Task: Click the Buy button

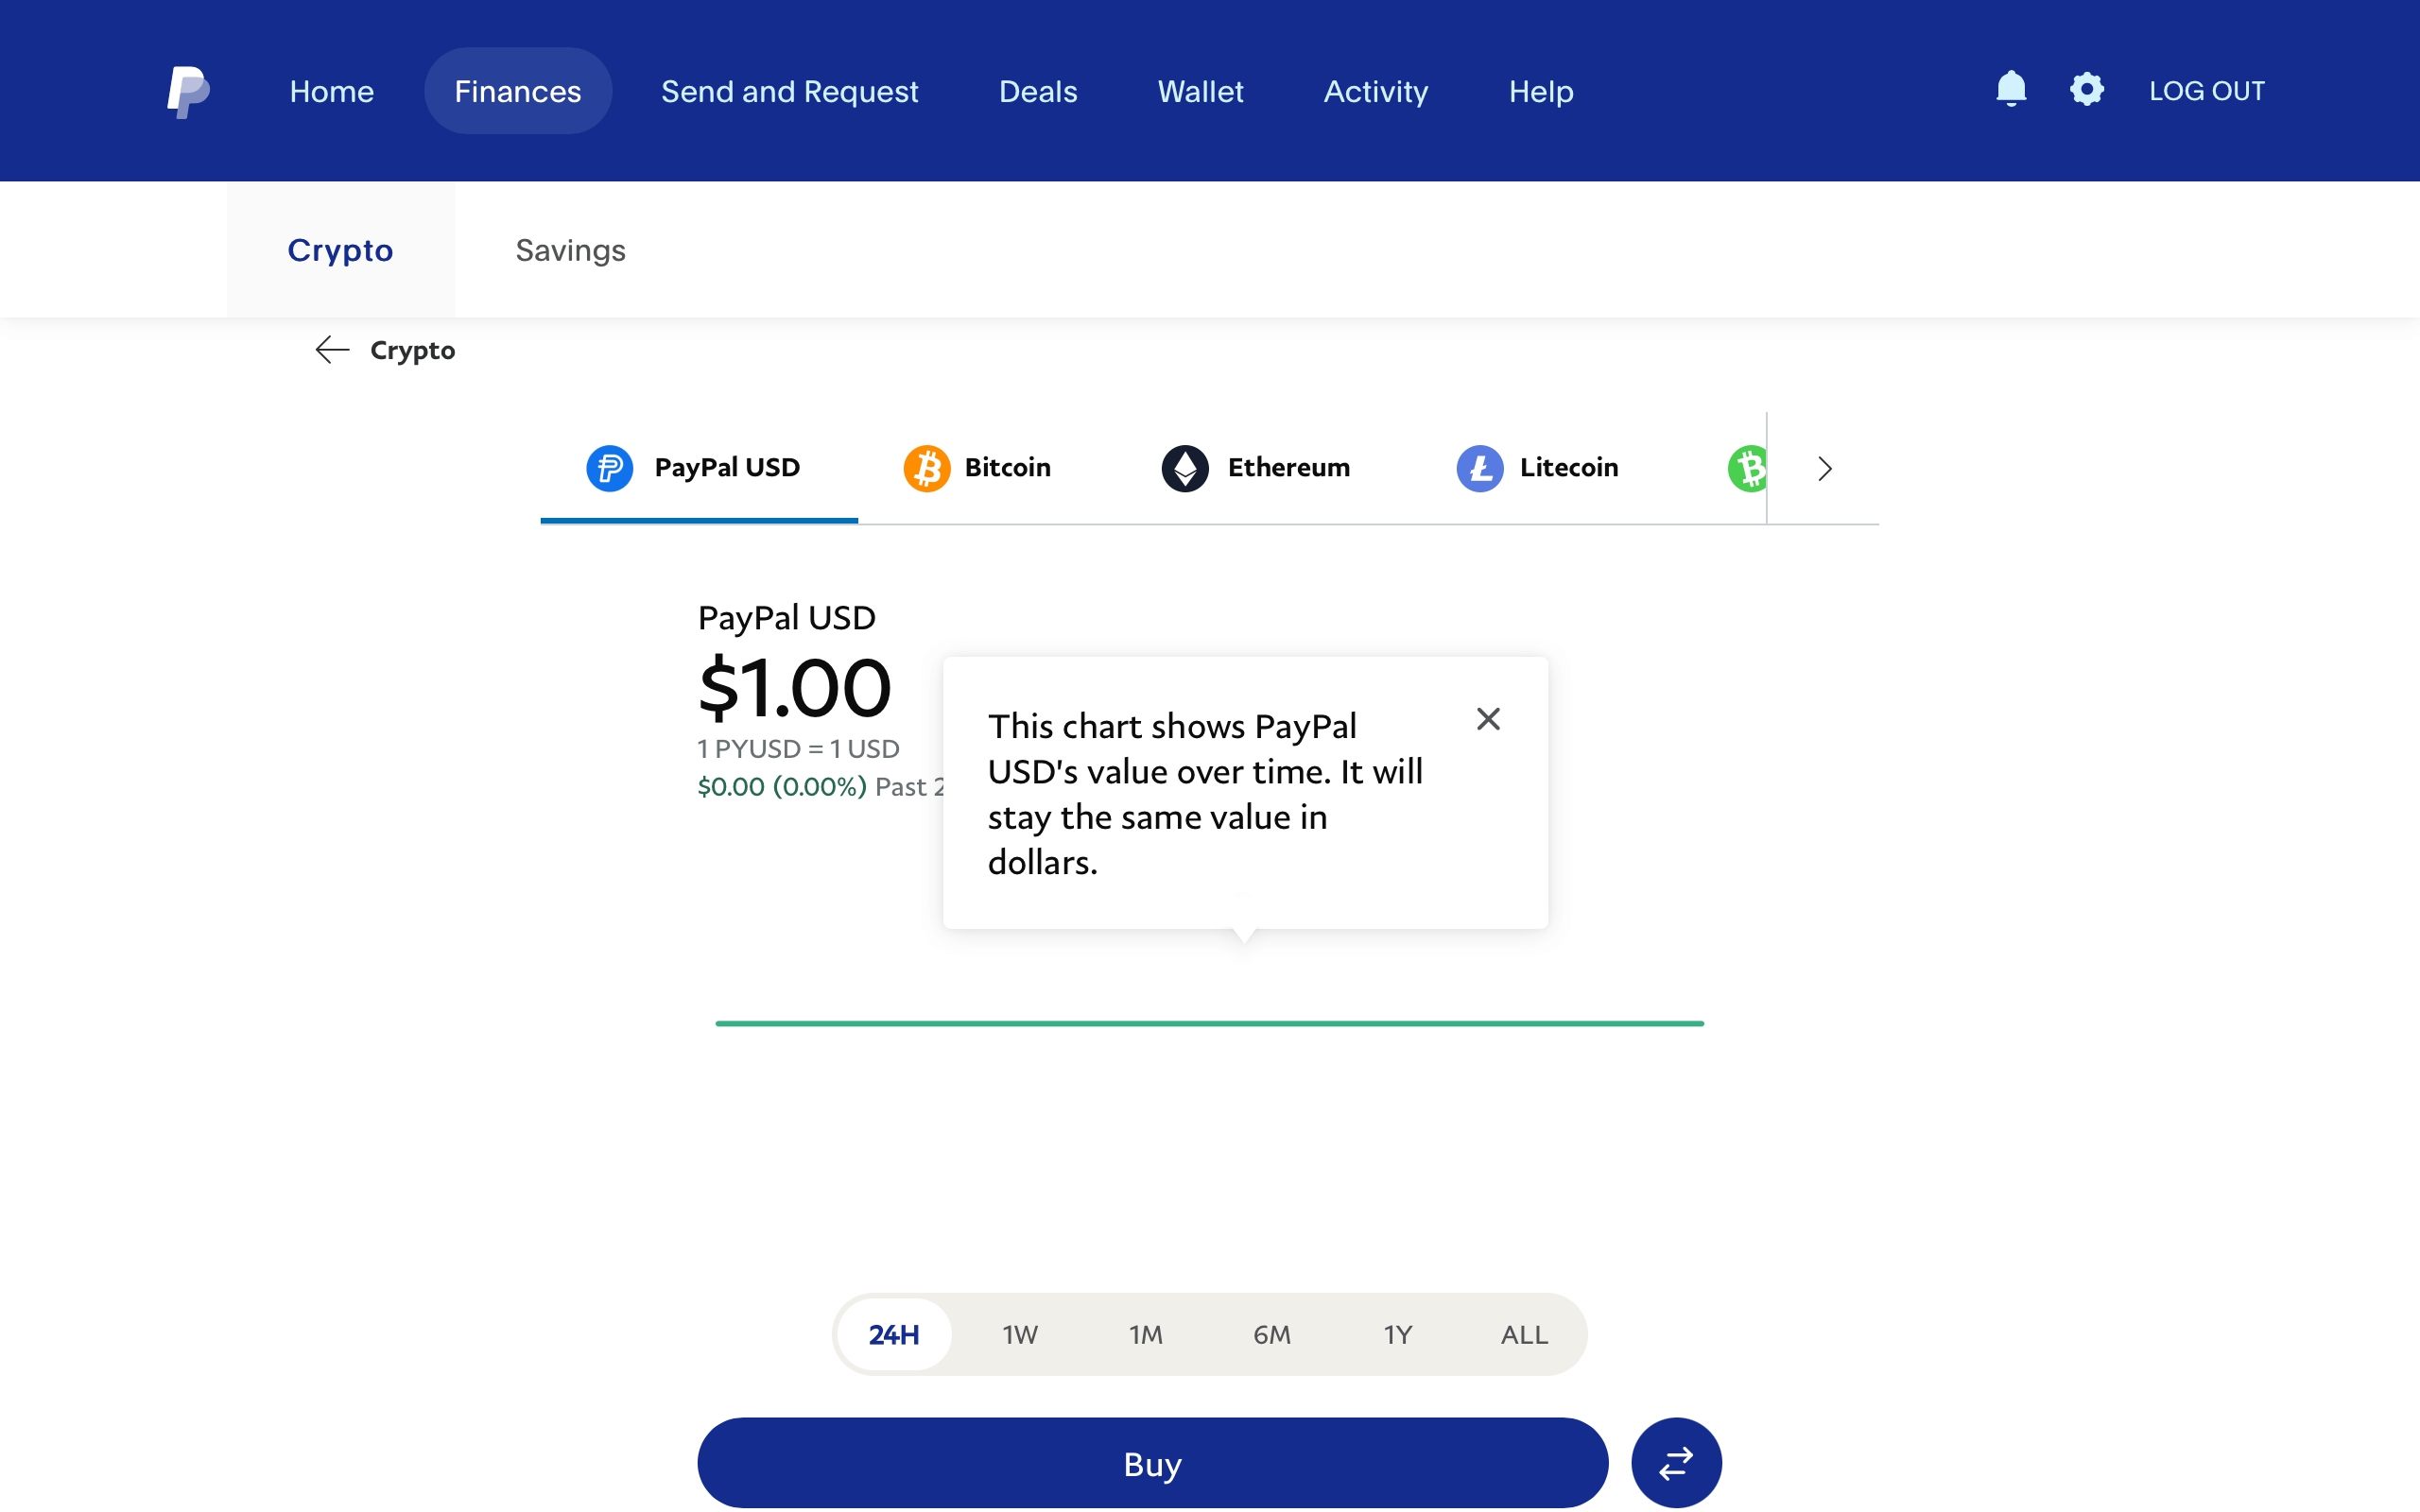Action: pyautogui.click(x=1152, y=1462)
